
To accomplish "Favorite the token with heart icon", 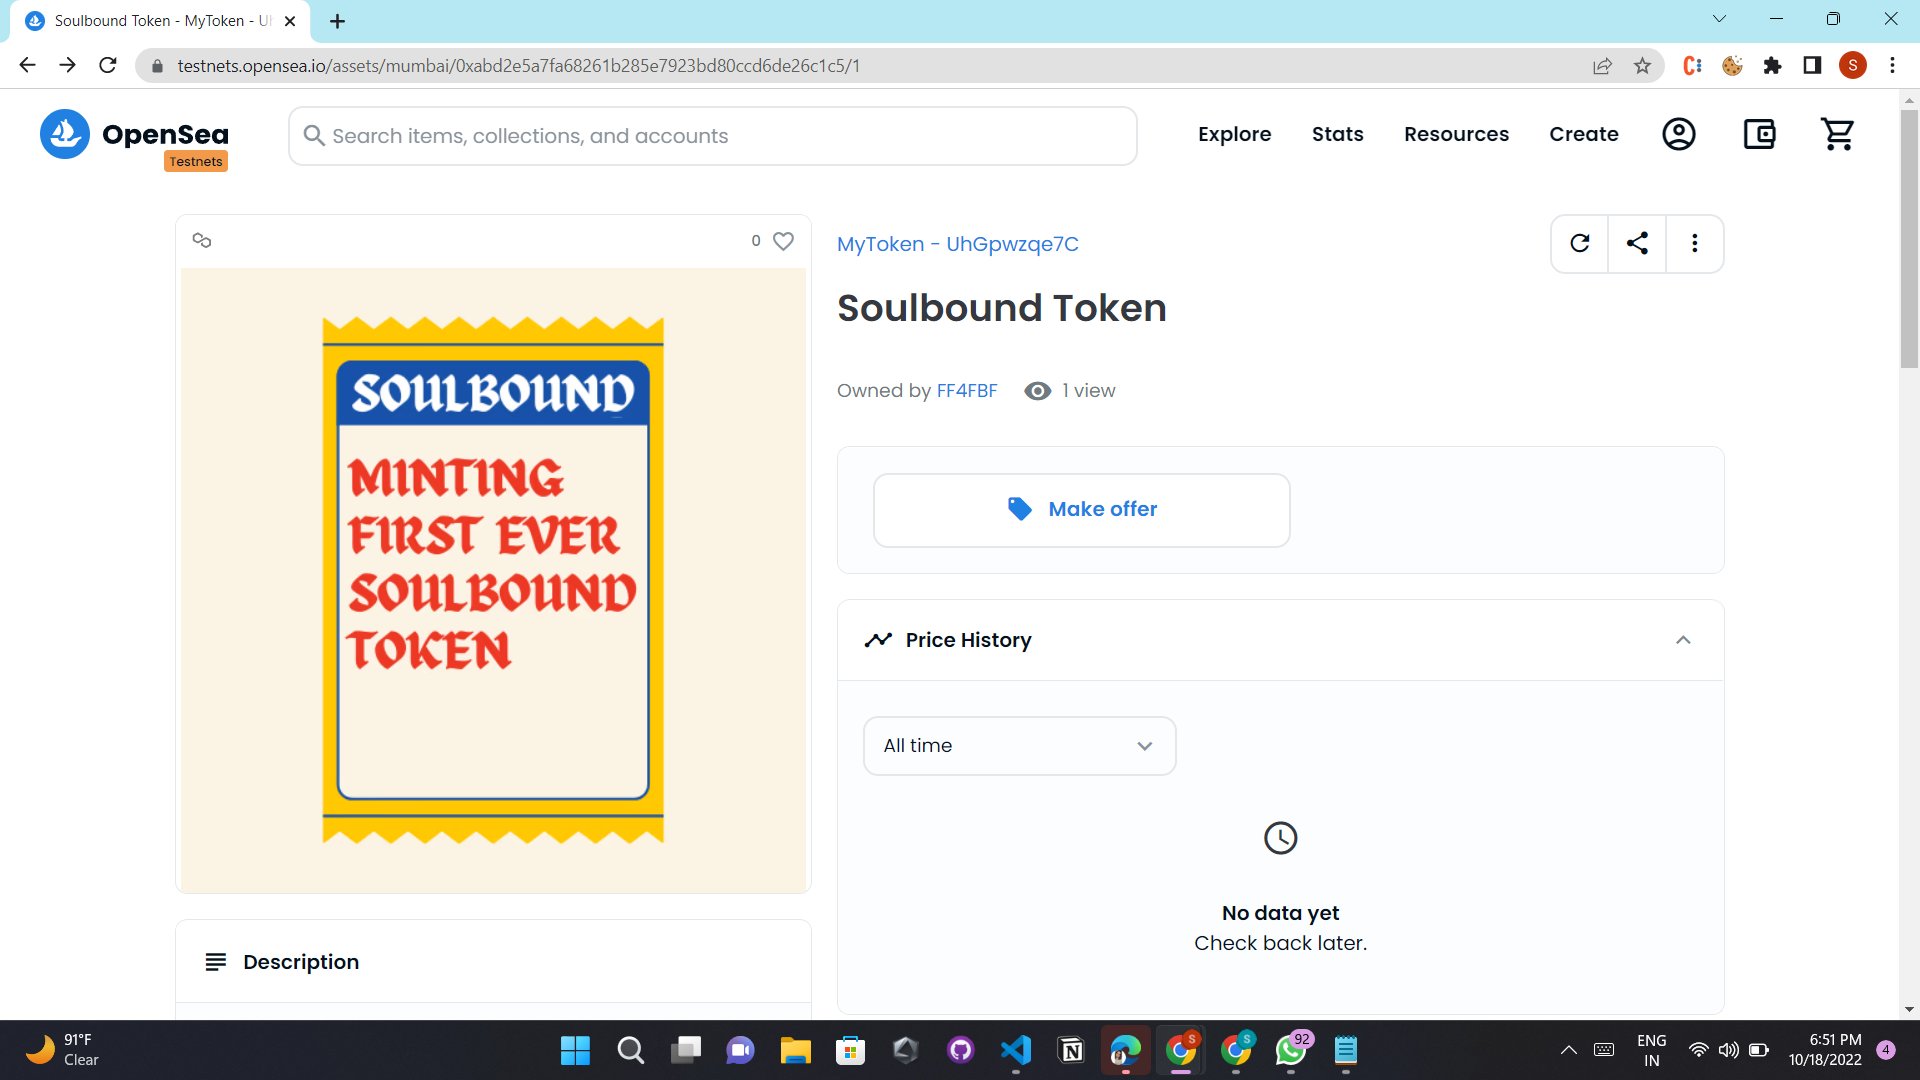I will 783,241.
